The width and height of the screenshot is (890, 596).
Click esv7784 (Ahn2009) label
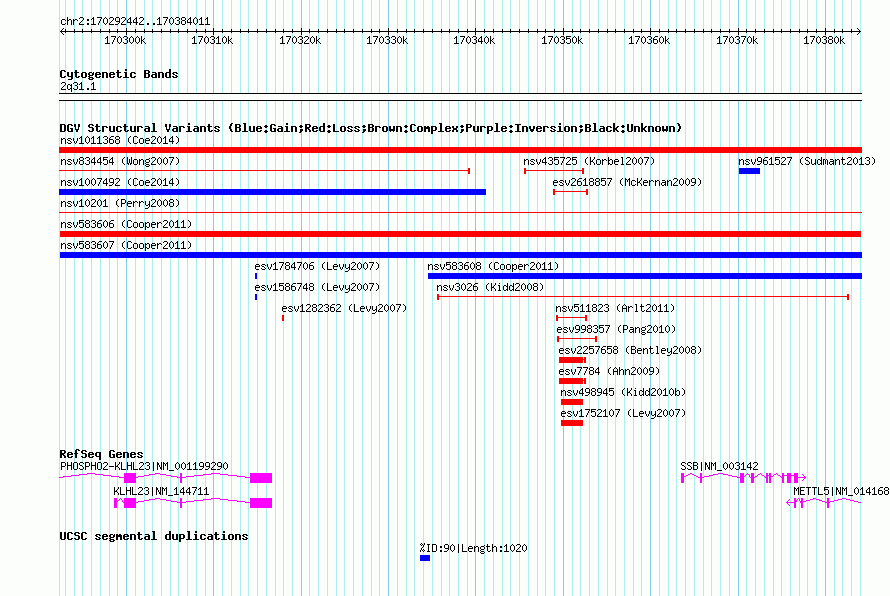[609, 371]
